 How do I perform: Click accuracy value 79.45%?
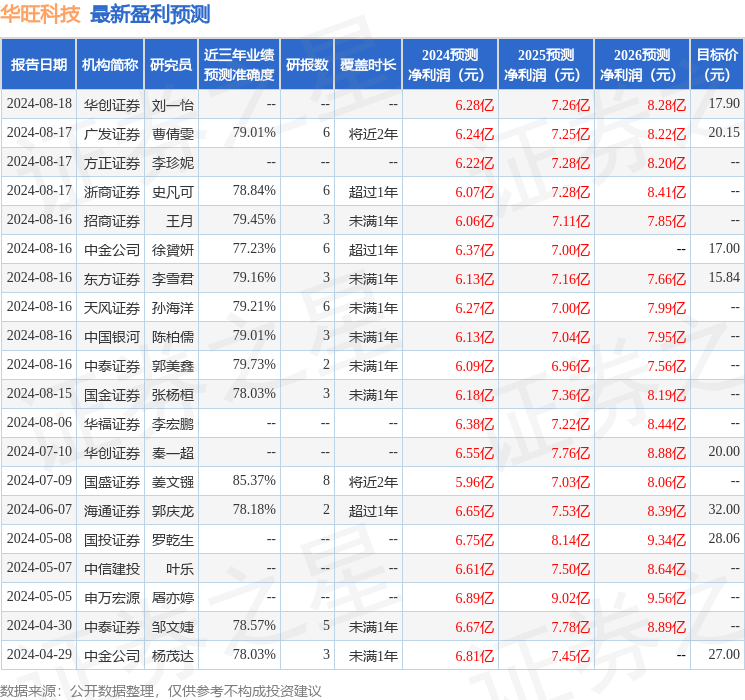[254, 220]
